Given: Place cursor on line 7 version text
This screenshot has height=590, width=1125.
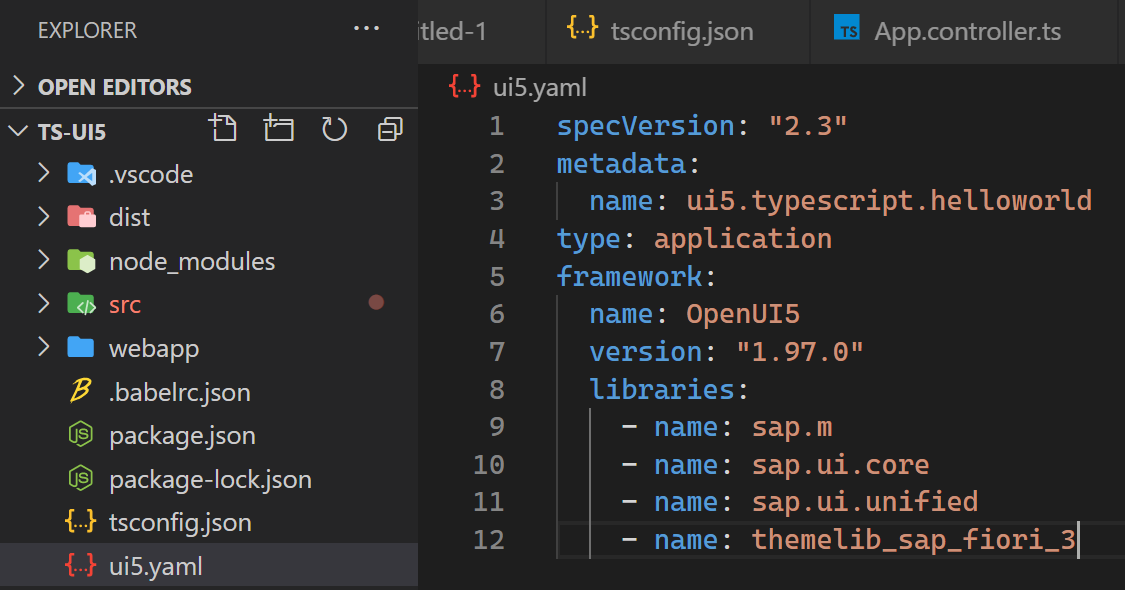Looking at the screenshot, I should (799, 352).
